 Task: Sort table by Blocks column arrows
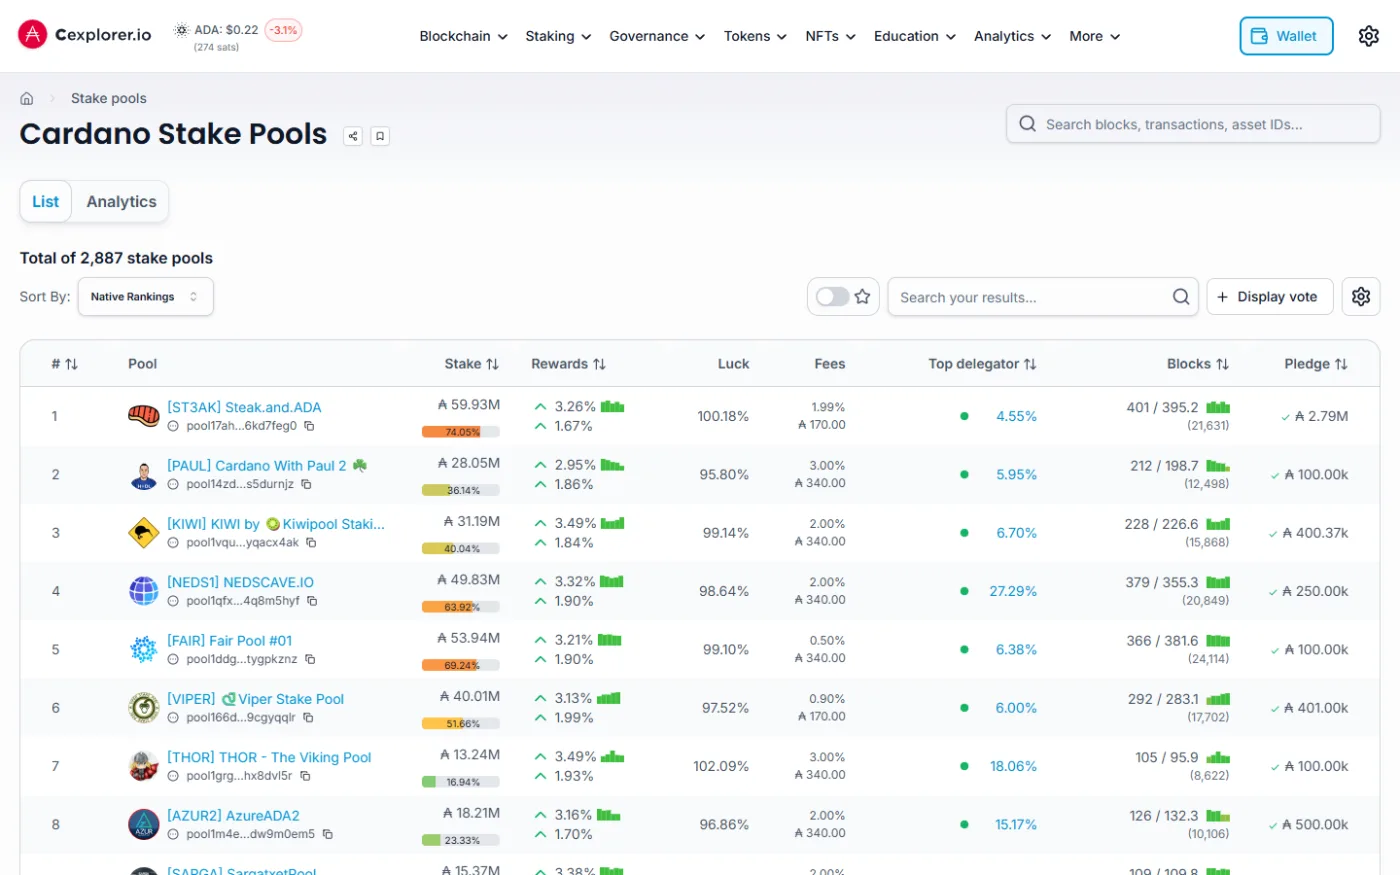(1222, 364)
